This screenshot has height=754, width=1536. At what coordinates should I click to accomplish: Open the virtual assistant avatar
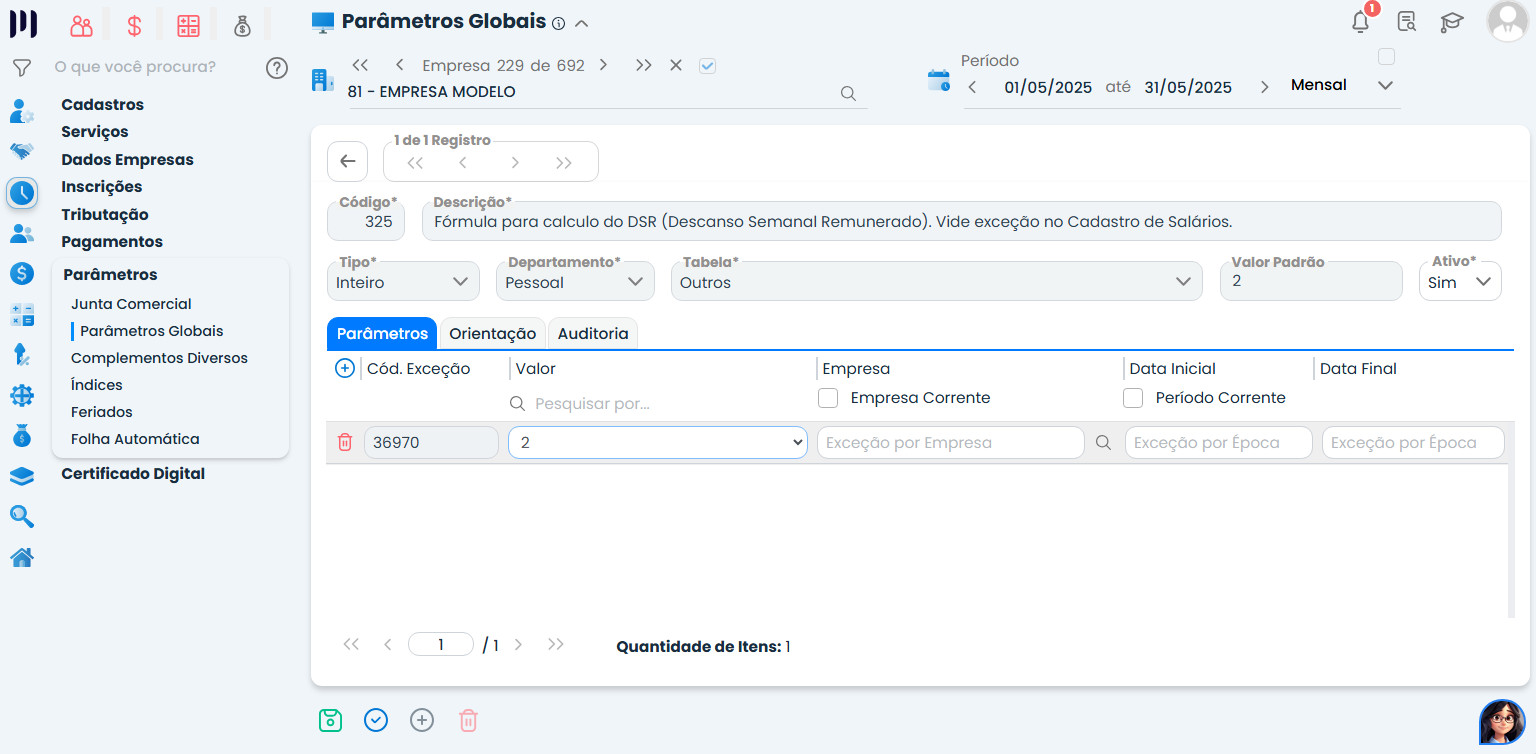pos(1501,721)
